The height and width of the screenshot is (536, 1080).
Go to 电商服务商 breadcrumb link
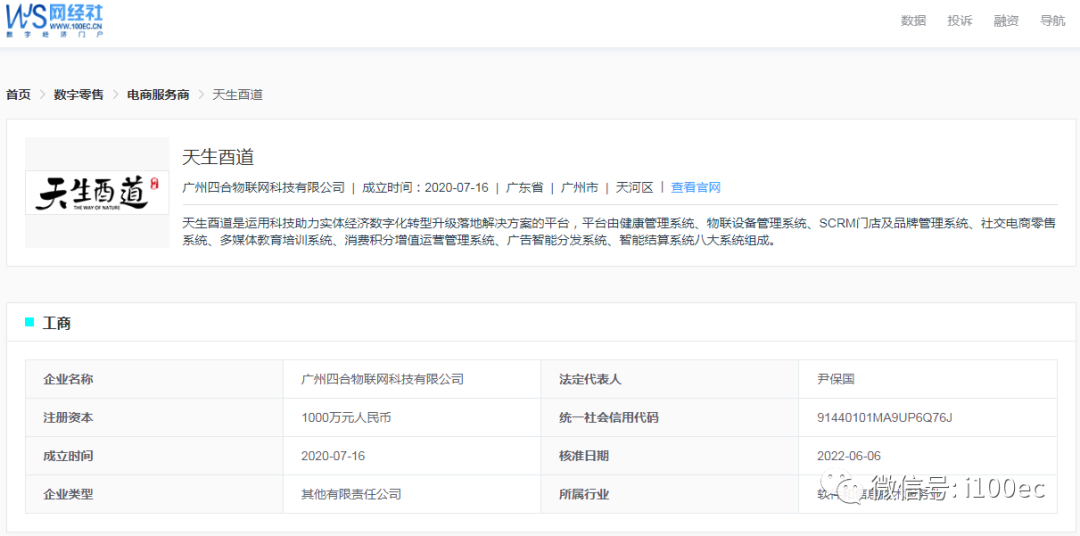[x=158, y=95]
